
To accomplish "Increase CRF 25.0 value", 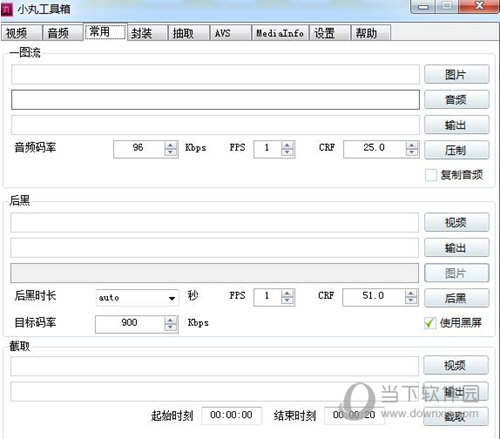I will [412, 145].
